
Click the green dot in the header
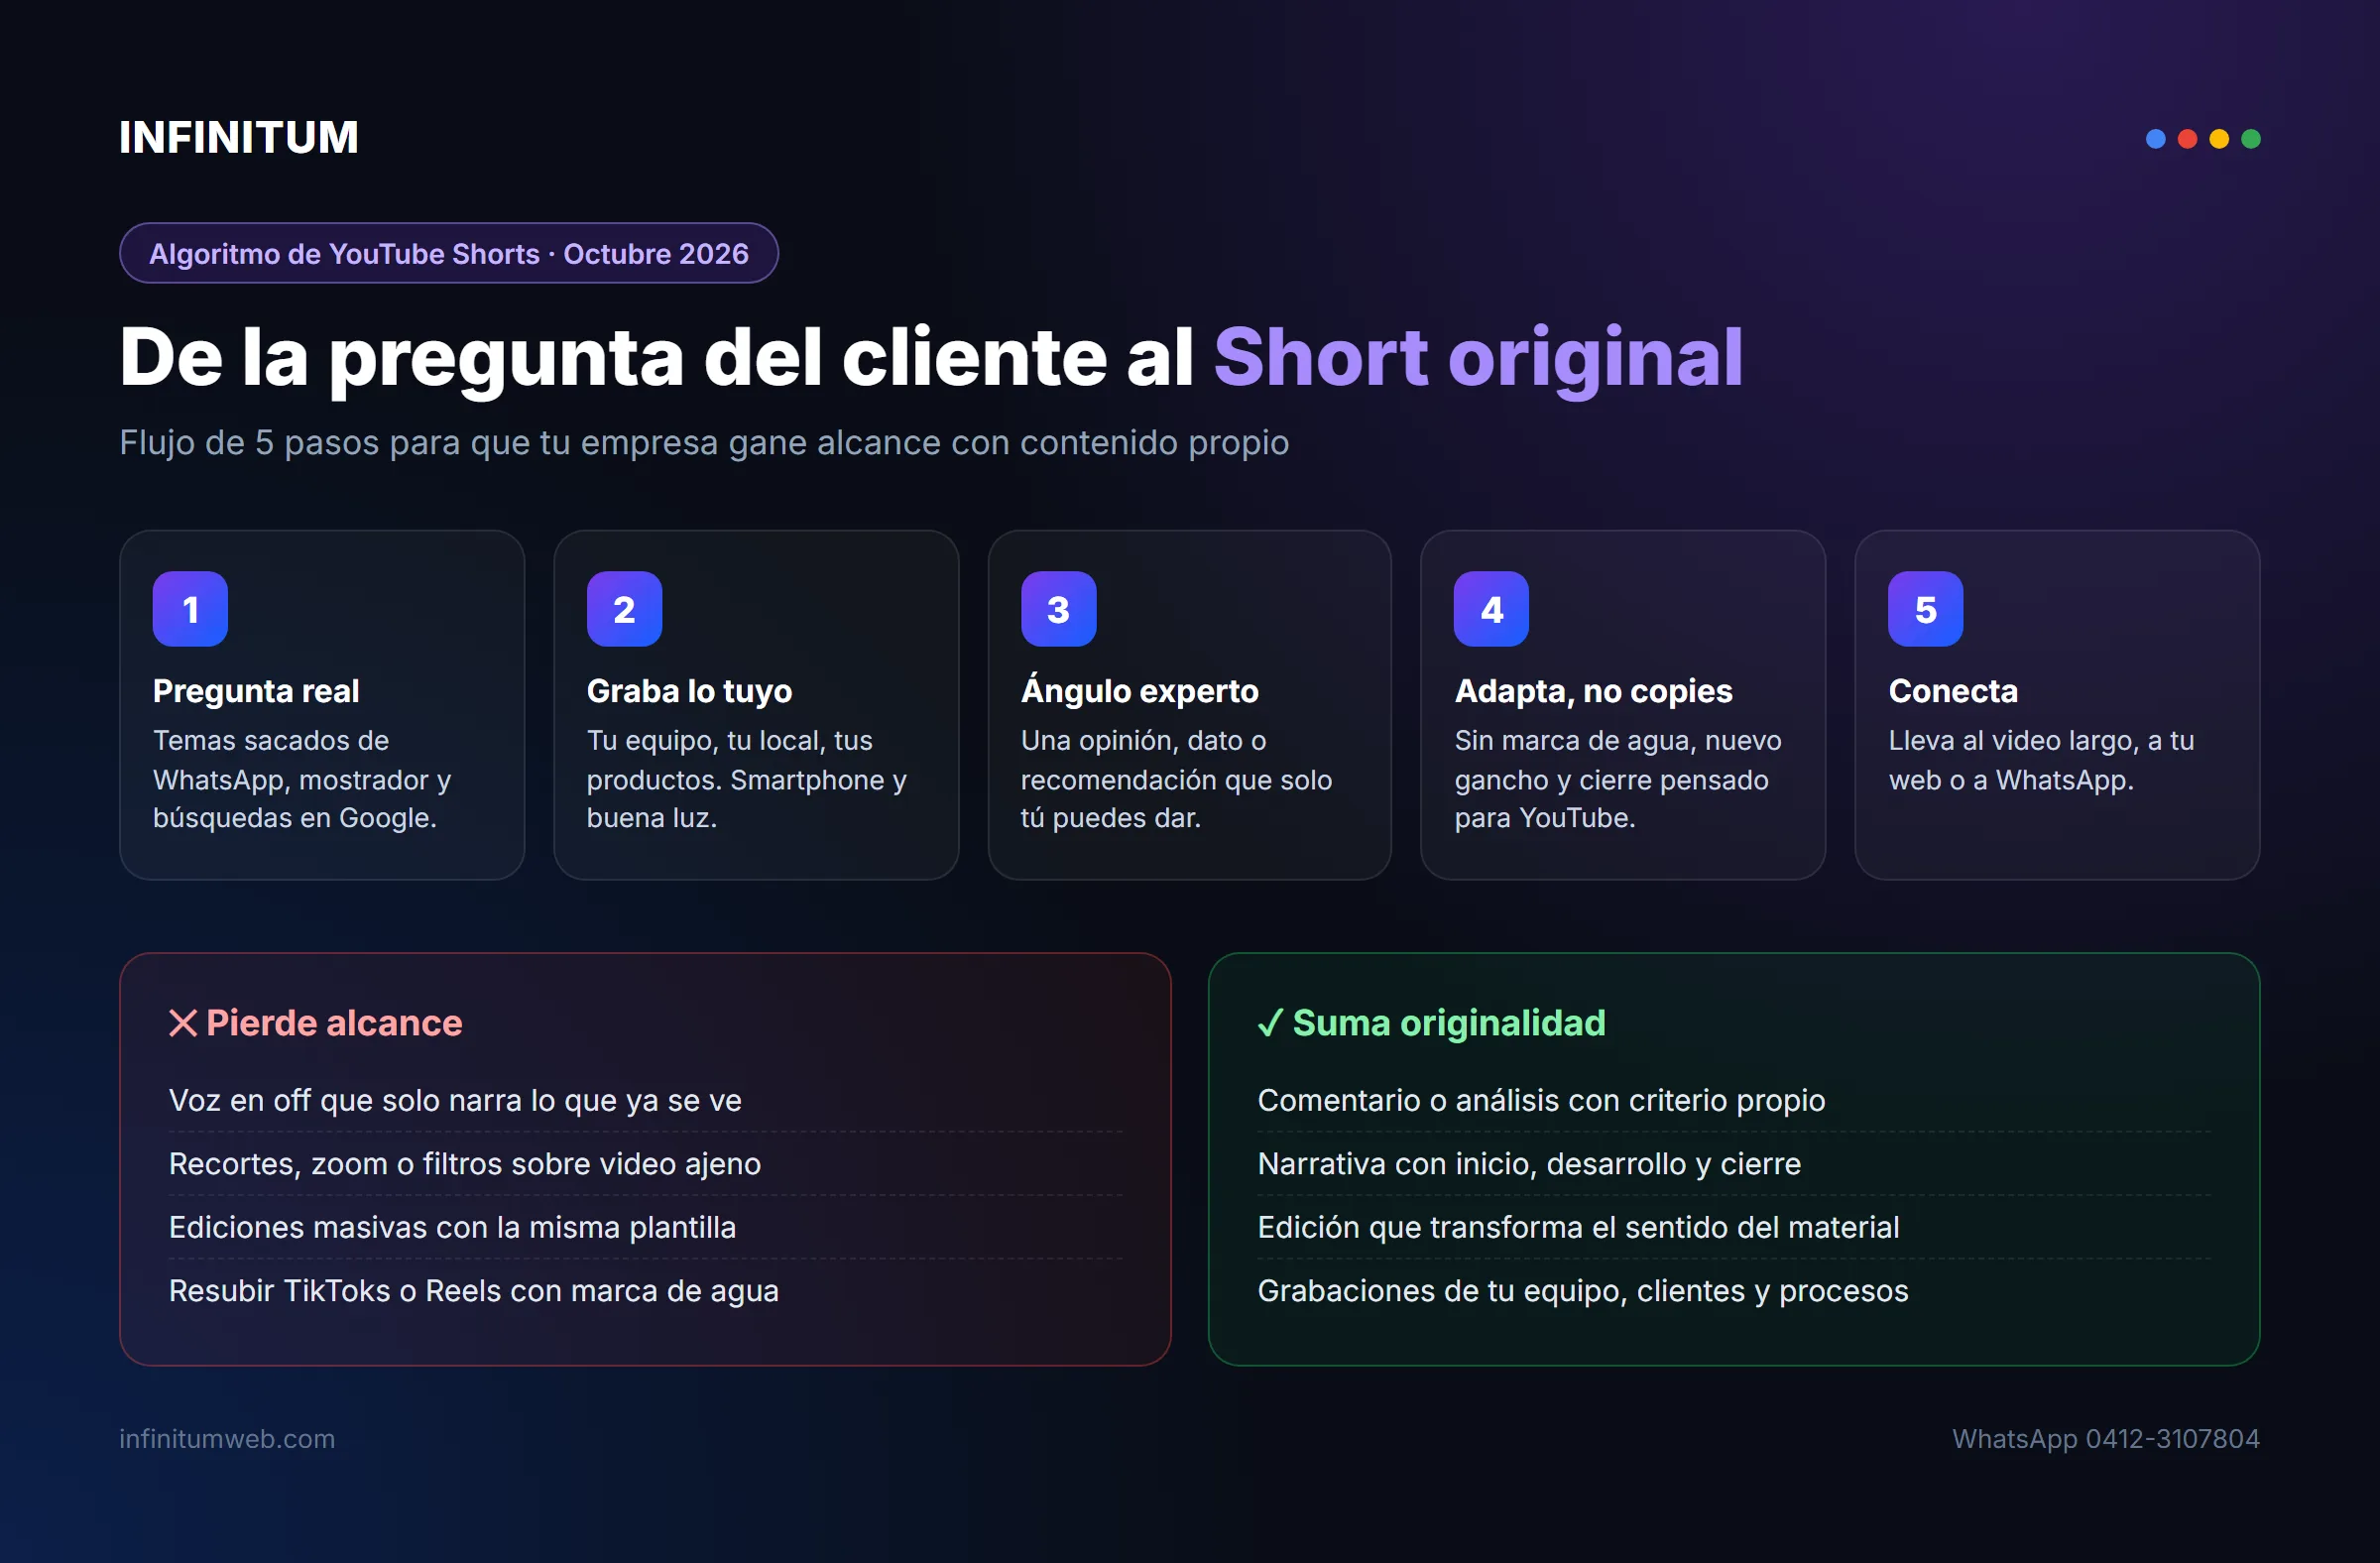point(2251,139)
